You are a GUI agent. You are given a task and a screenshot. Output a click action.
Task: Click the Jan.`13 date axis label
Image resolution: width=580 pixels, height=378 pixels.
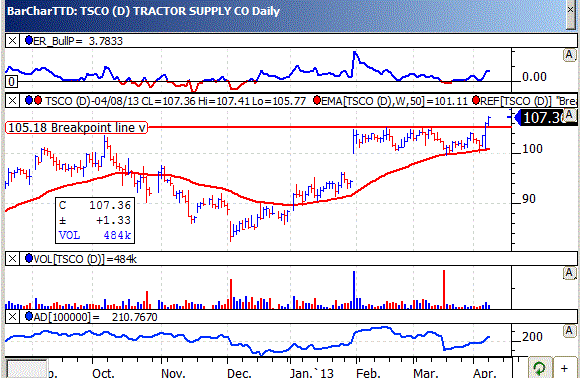[x=311, y=372]
